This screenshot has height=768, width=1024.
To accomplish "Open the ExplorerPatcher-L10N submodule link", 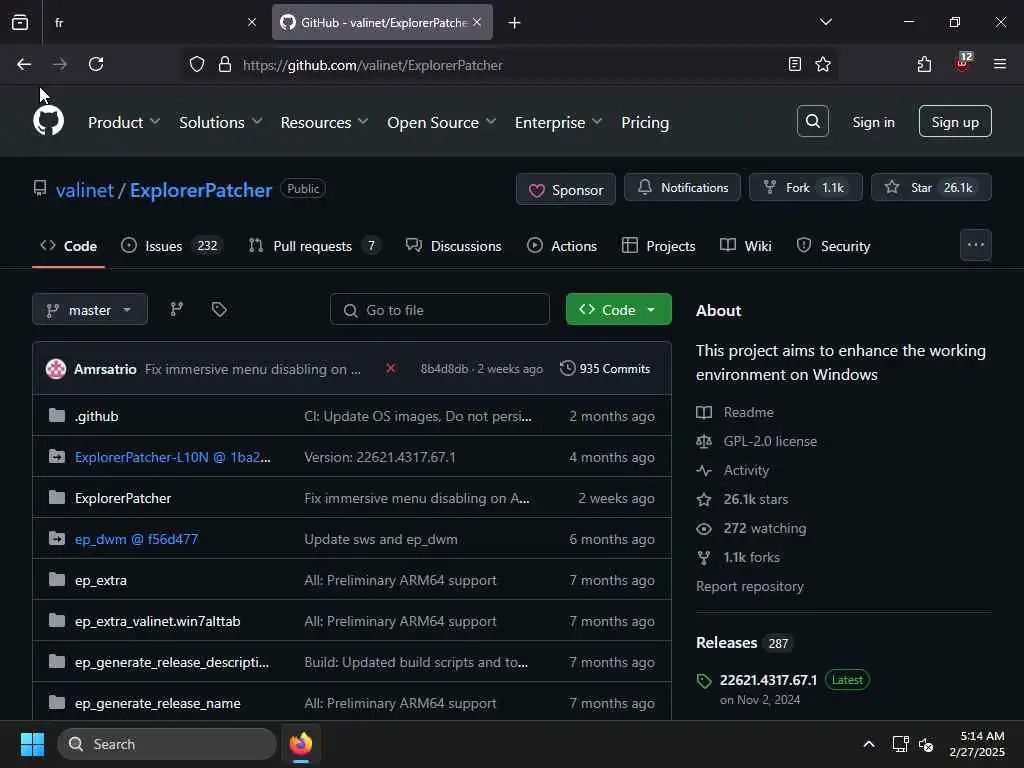I will (x=172, y=457).
